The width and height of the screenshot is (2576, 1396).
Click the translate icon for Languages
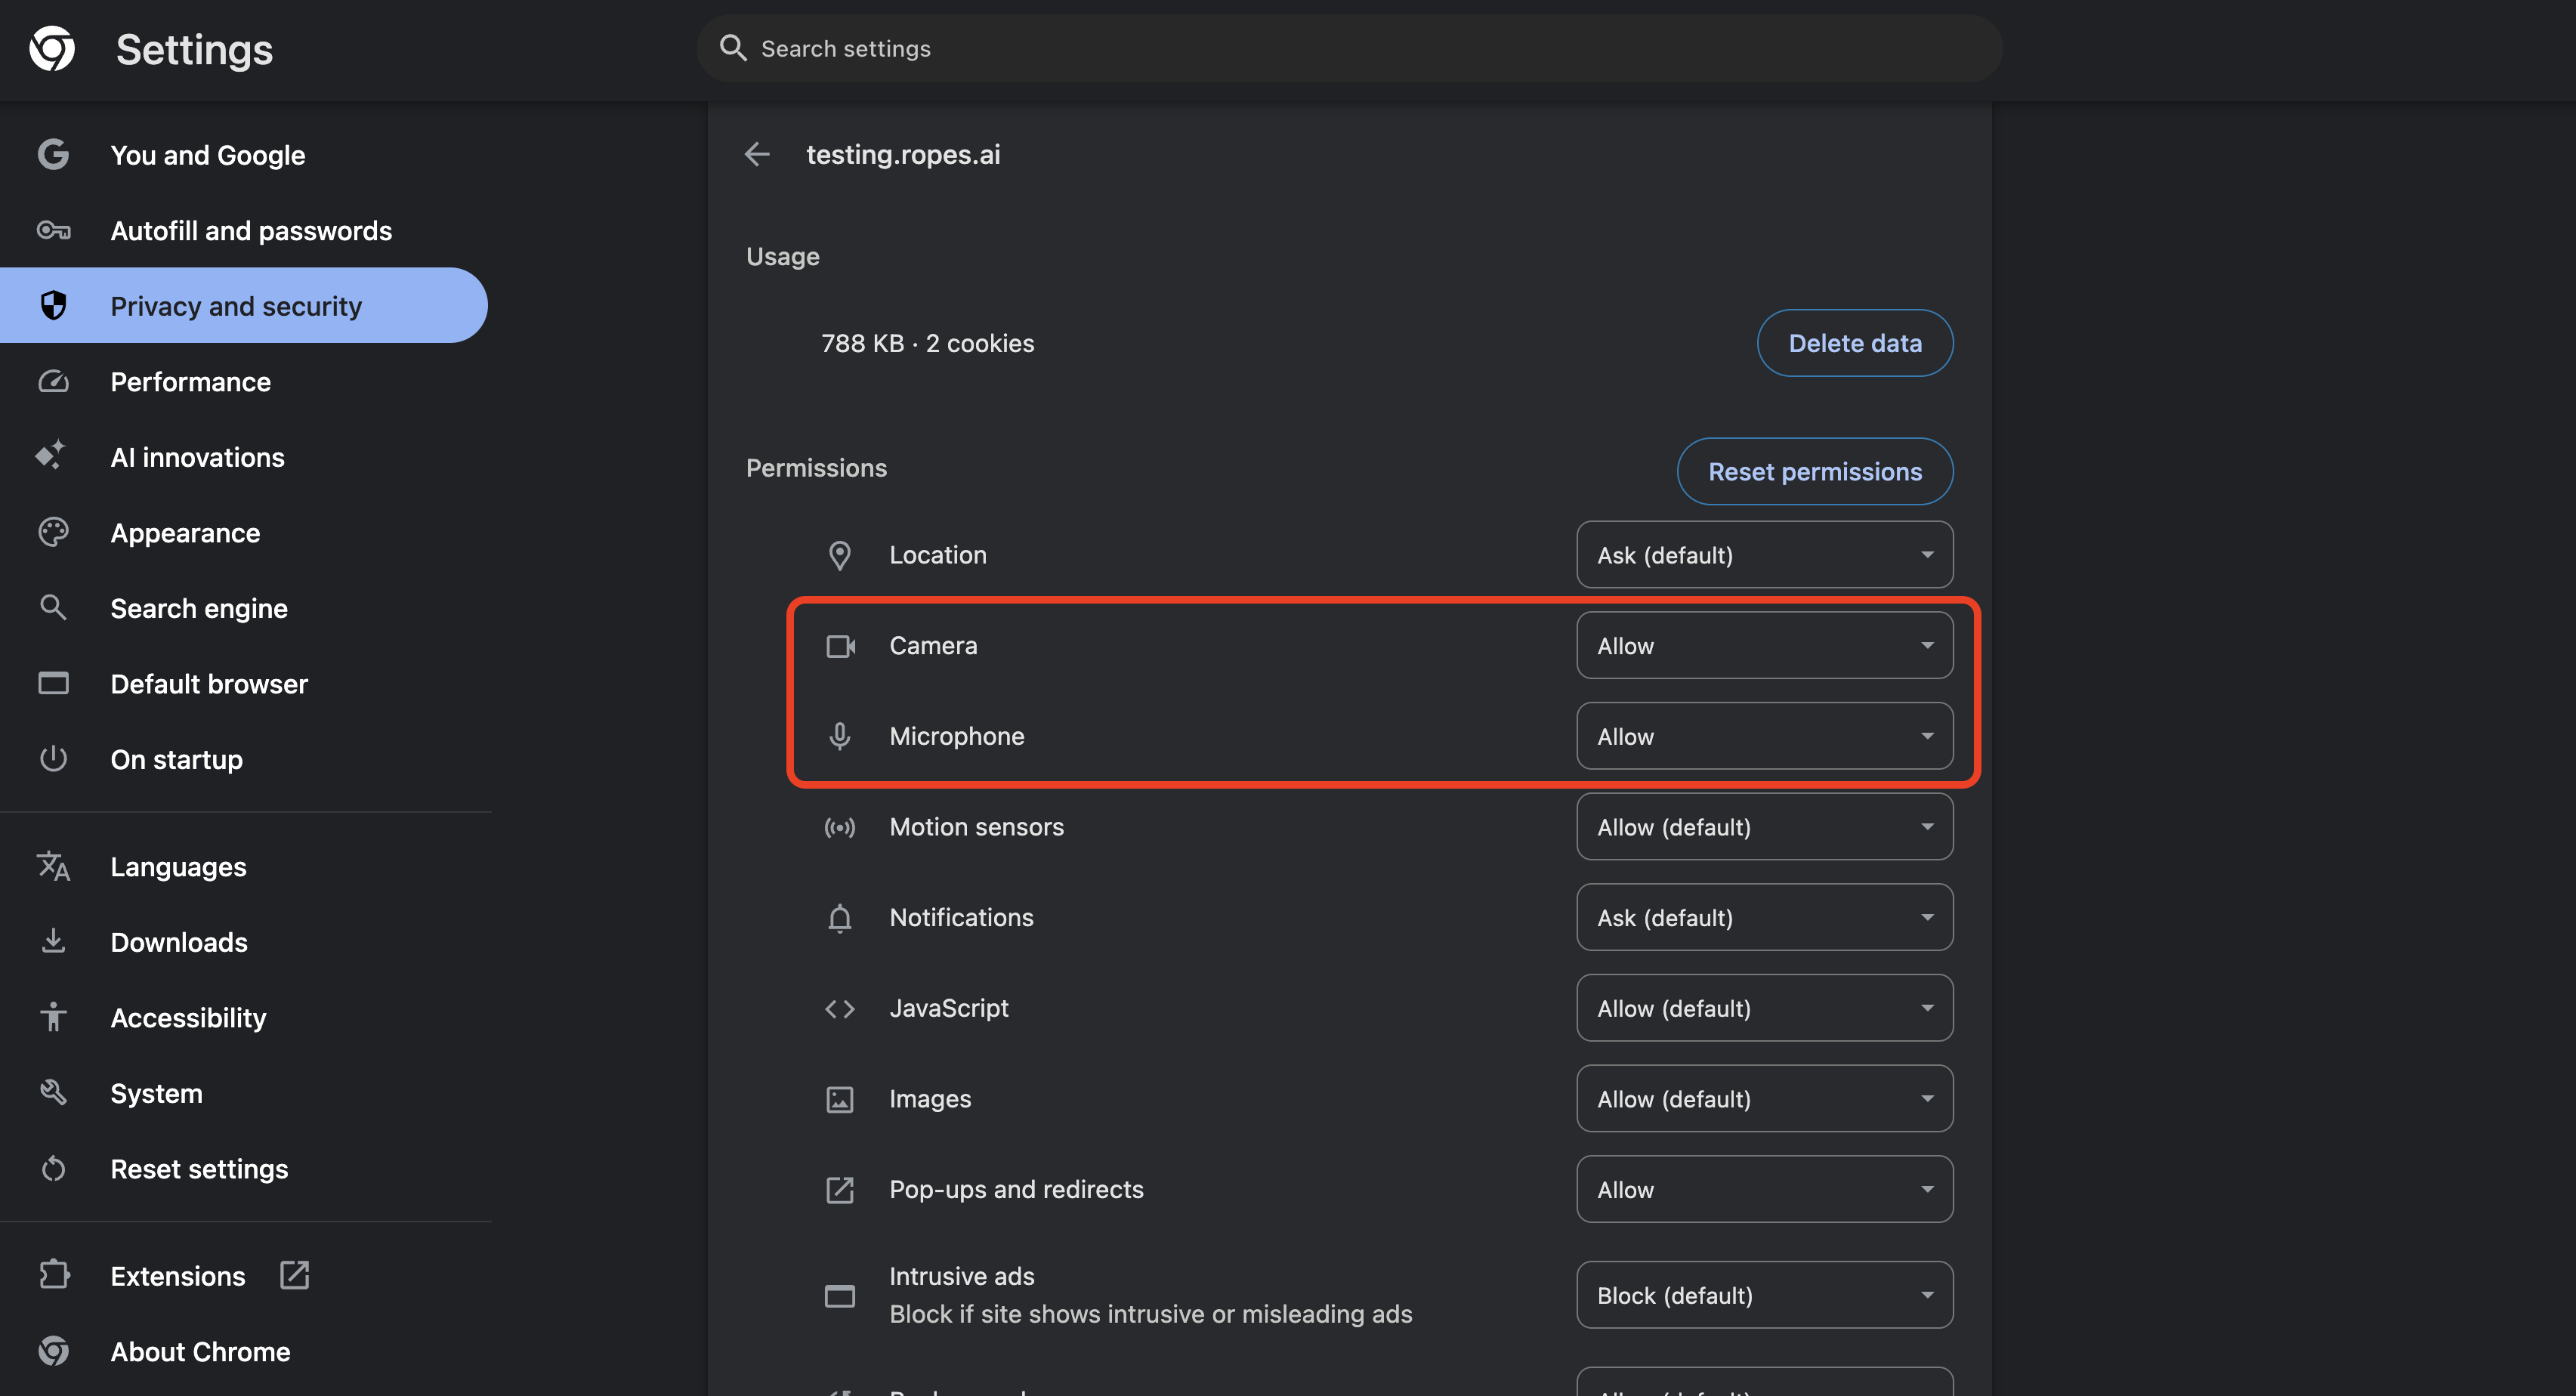53,866
